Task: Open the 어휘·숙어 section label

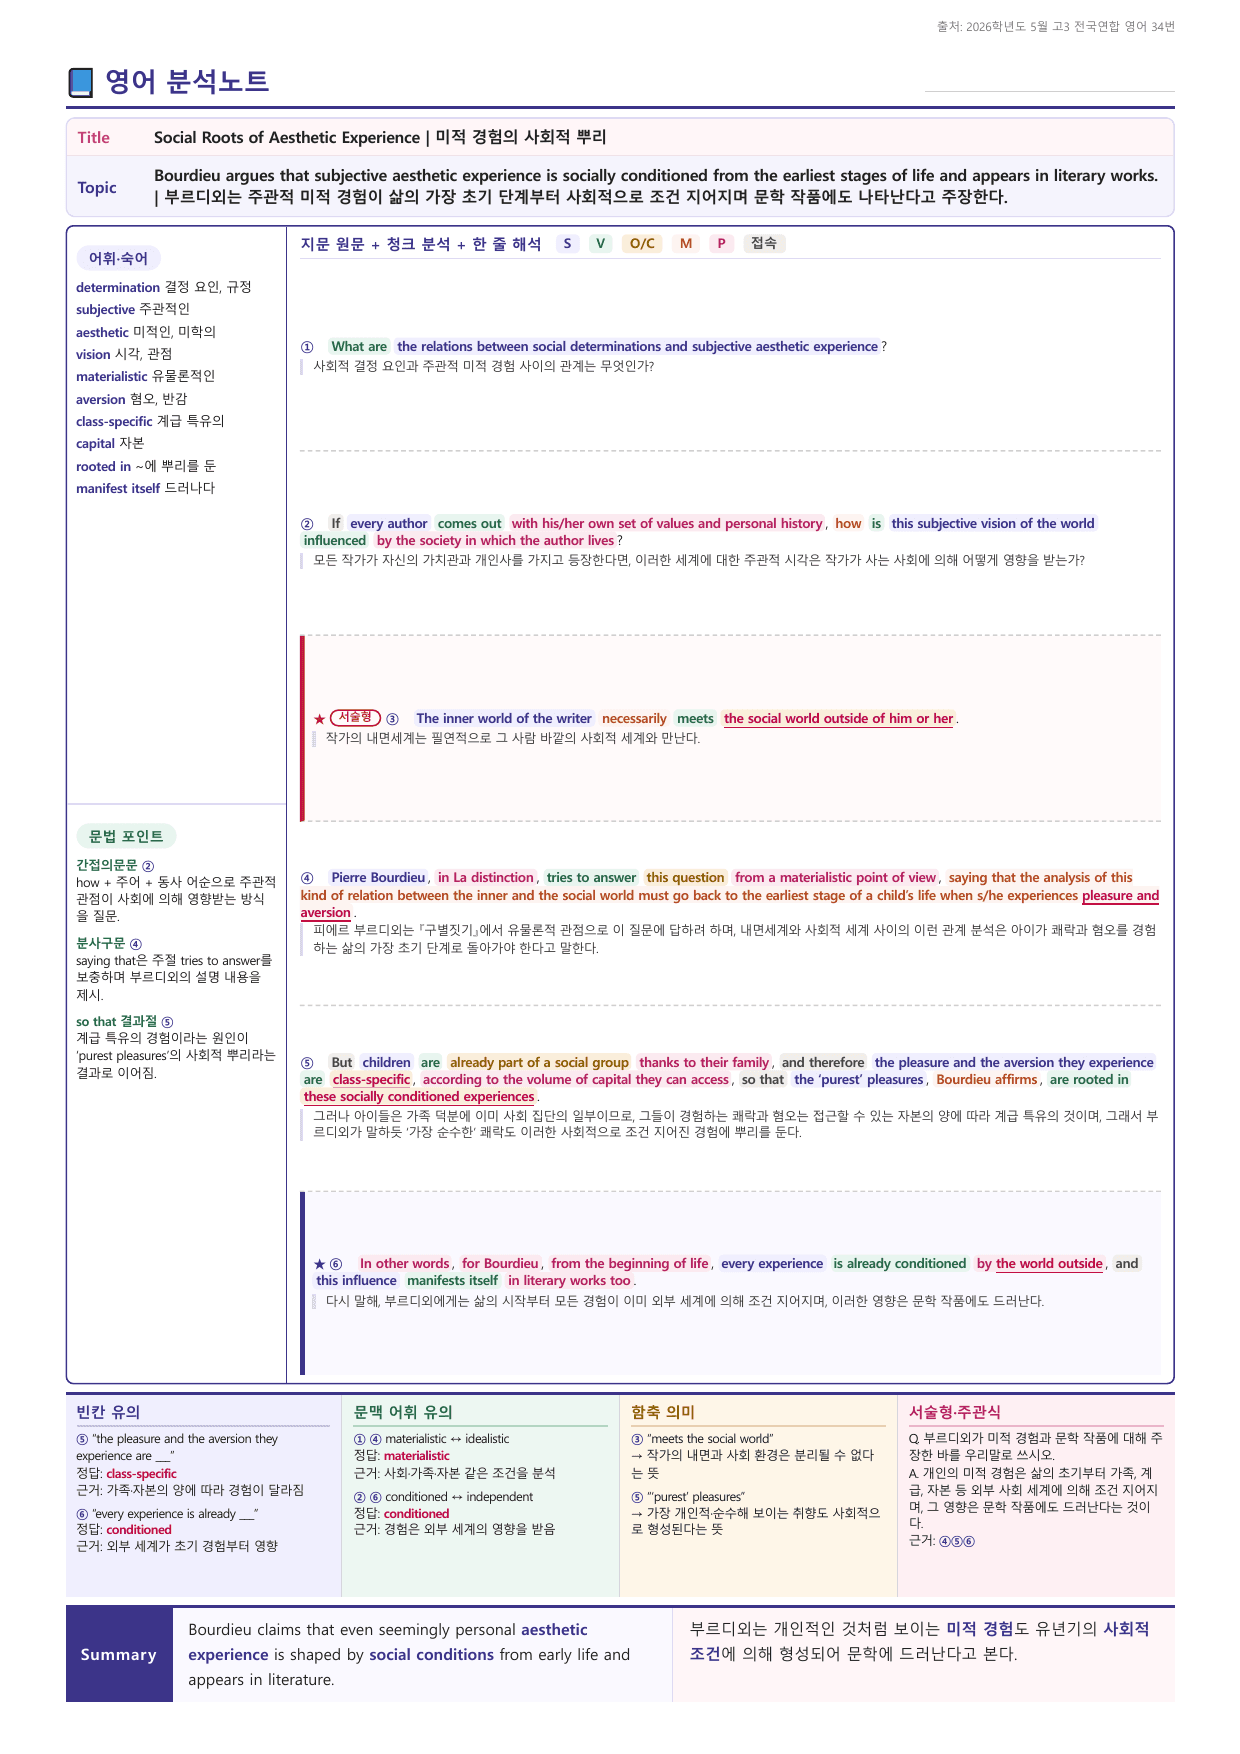Action: 118,259
